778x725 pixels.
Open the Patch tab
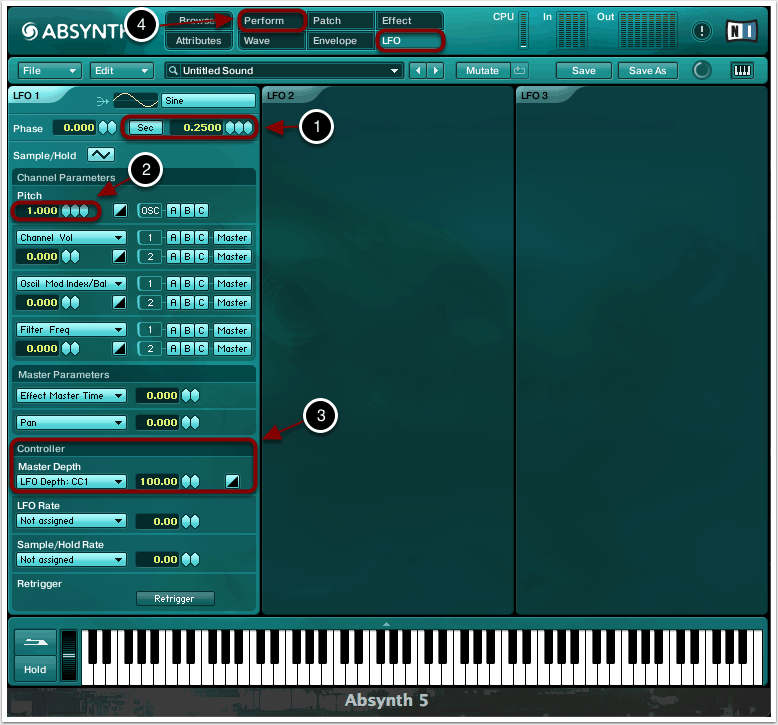tap(340, 21)
